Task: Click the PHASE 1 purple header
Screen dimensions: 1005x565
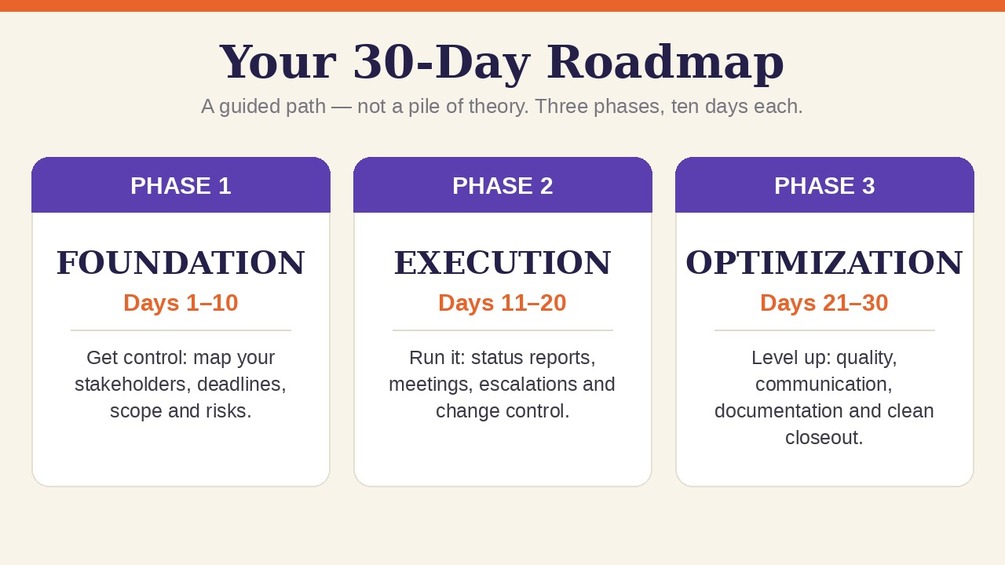Action: coord(181,185)
